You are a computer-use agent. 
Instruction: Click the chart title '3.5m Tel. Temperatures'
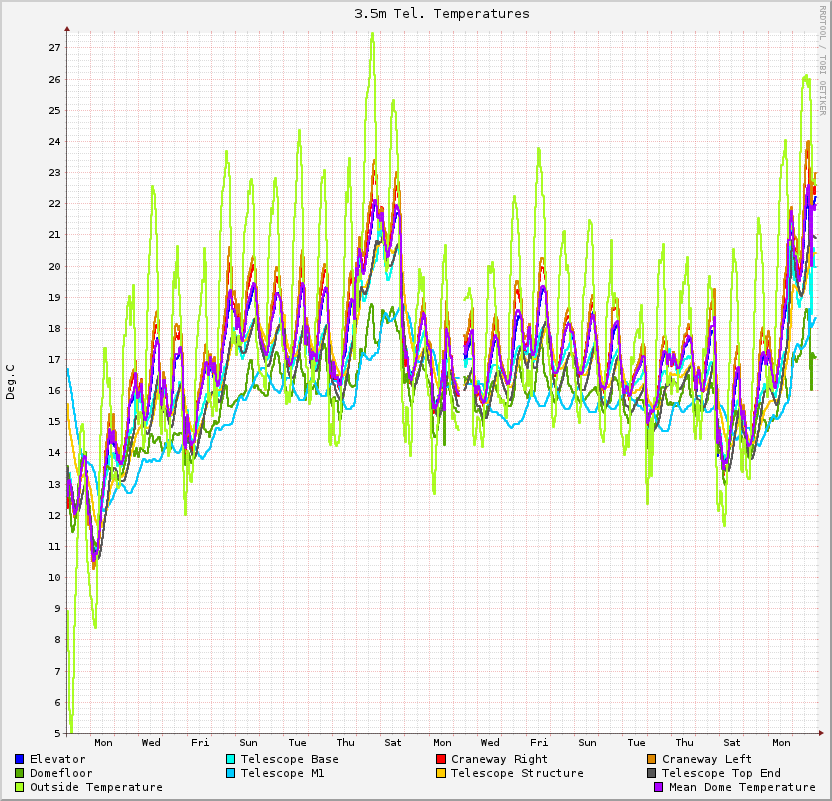(442, 14)
